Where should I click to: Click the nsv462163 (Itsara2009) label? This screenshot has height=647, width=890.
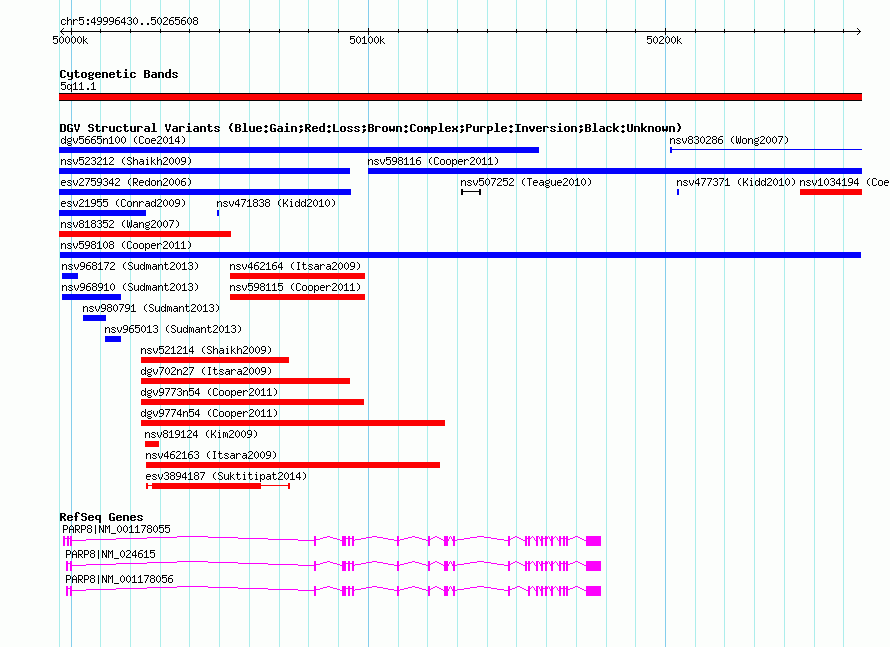(x=211, y=455)
